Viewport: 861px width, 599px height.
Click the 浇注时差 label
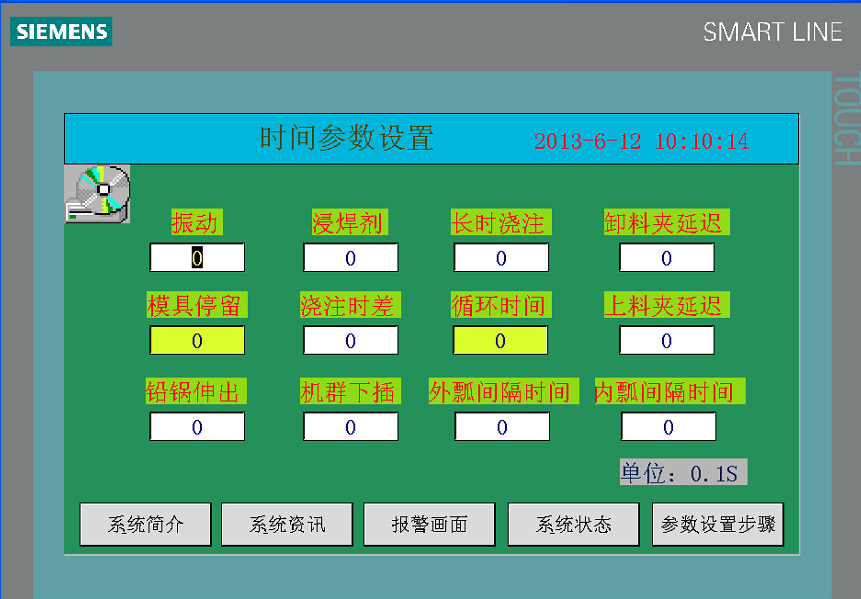tap(350, 305)
